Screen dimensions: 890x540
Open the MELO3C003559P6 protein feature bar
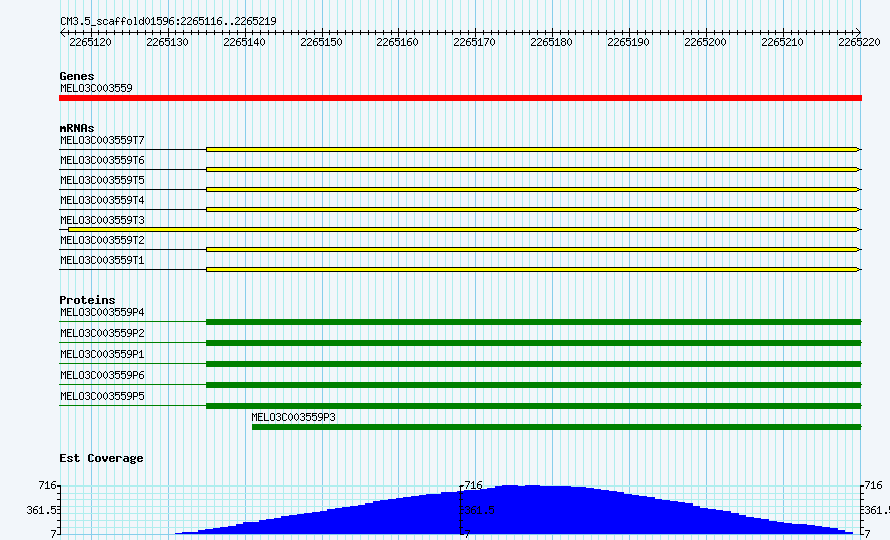tap(534, 385)
